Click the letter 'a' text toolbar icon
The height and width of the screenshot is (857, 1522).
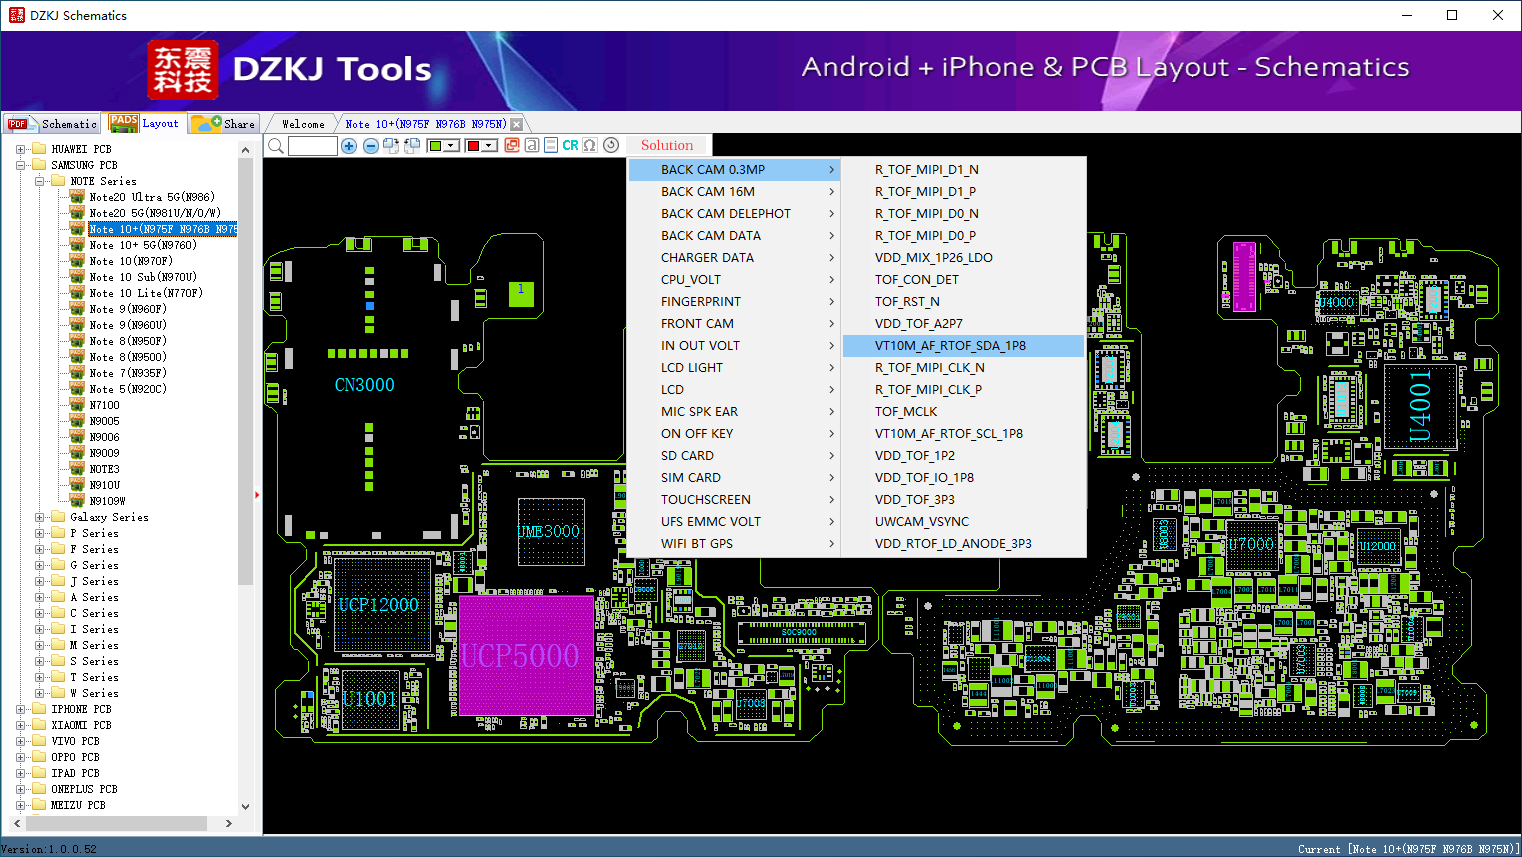click(531, 146)
